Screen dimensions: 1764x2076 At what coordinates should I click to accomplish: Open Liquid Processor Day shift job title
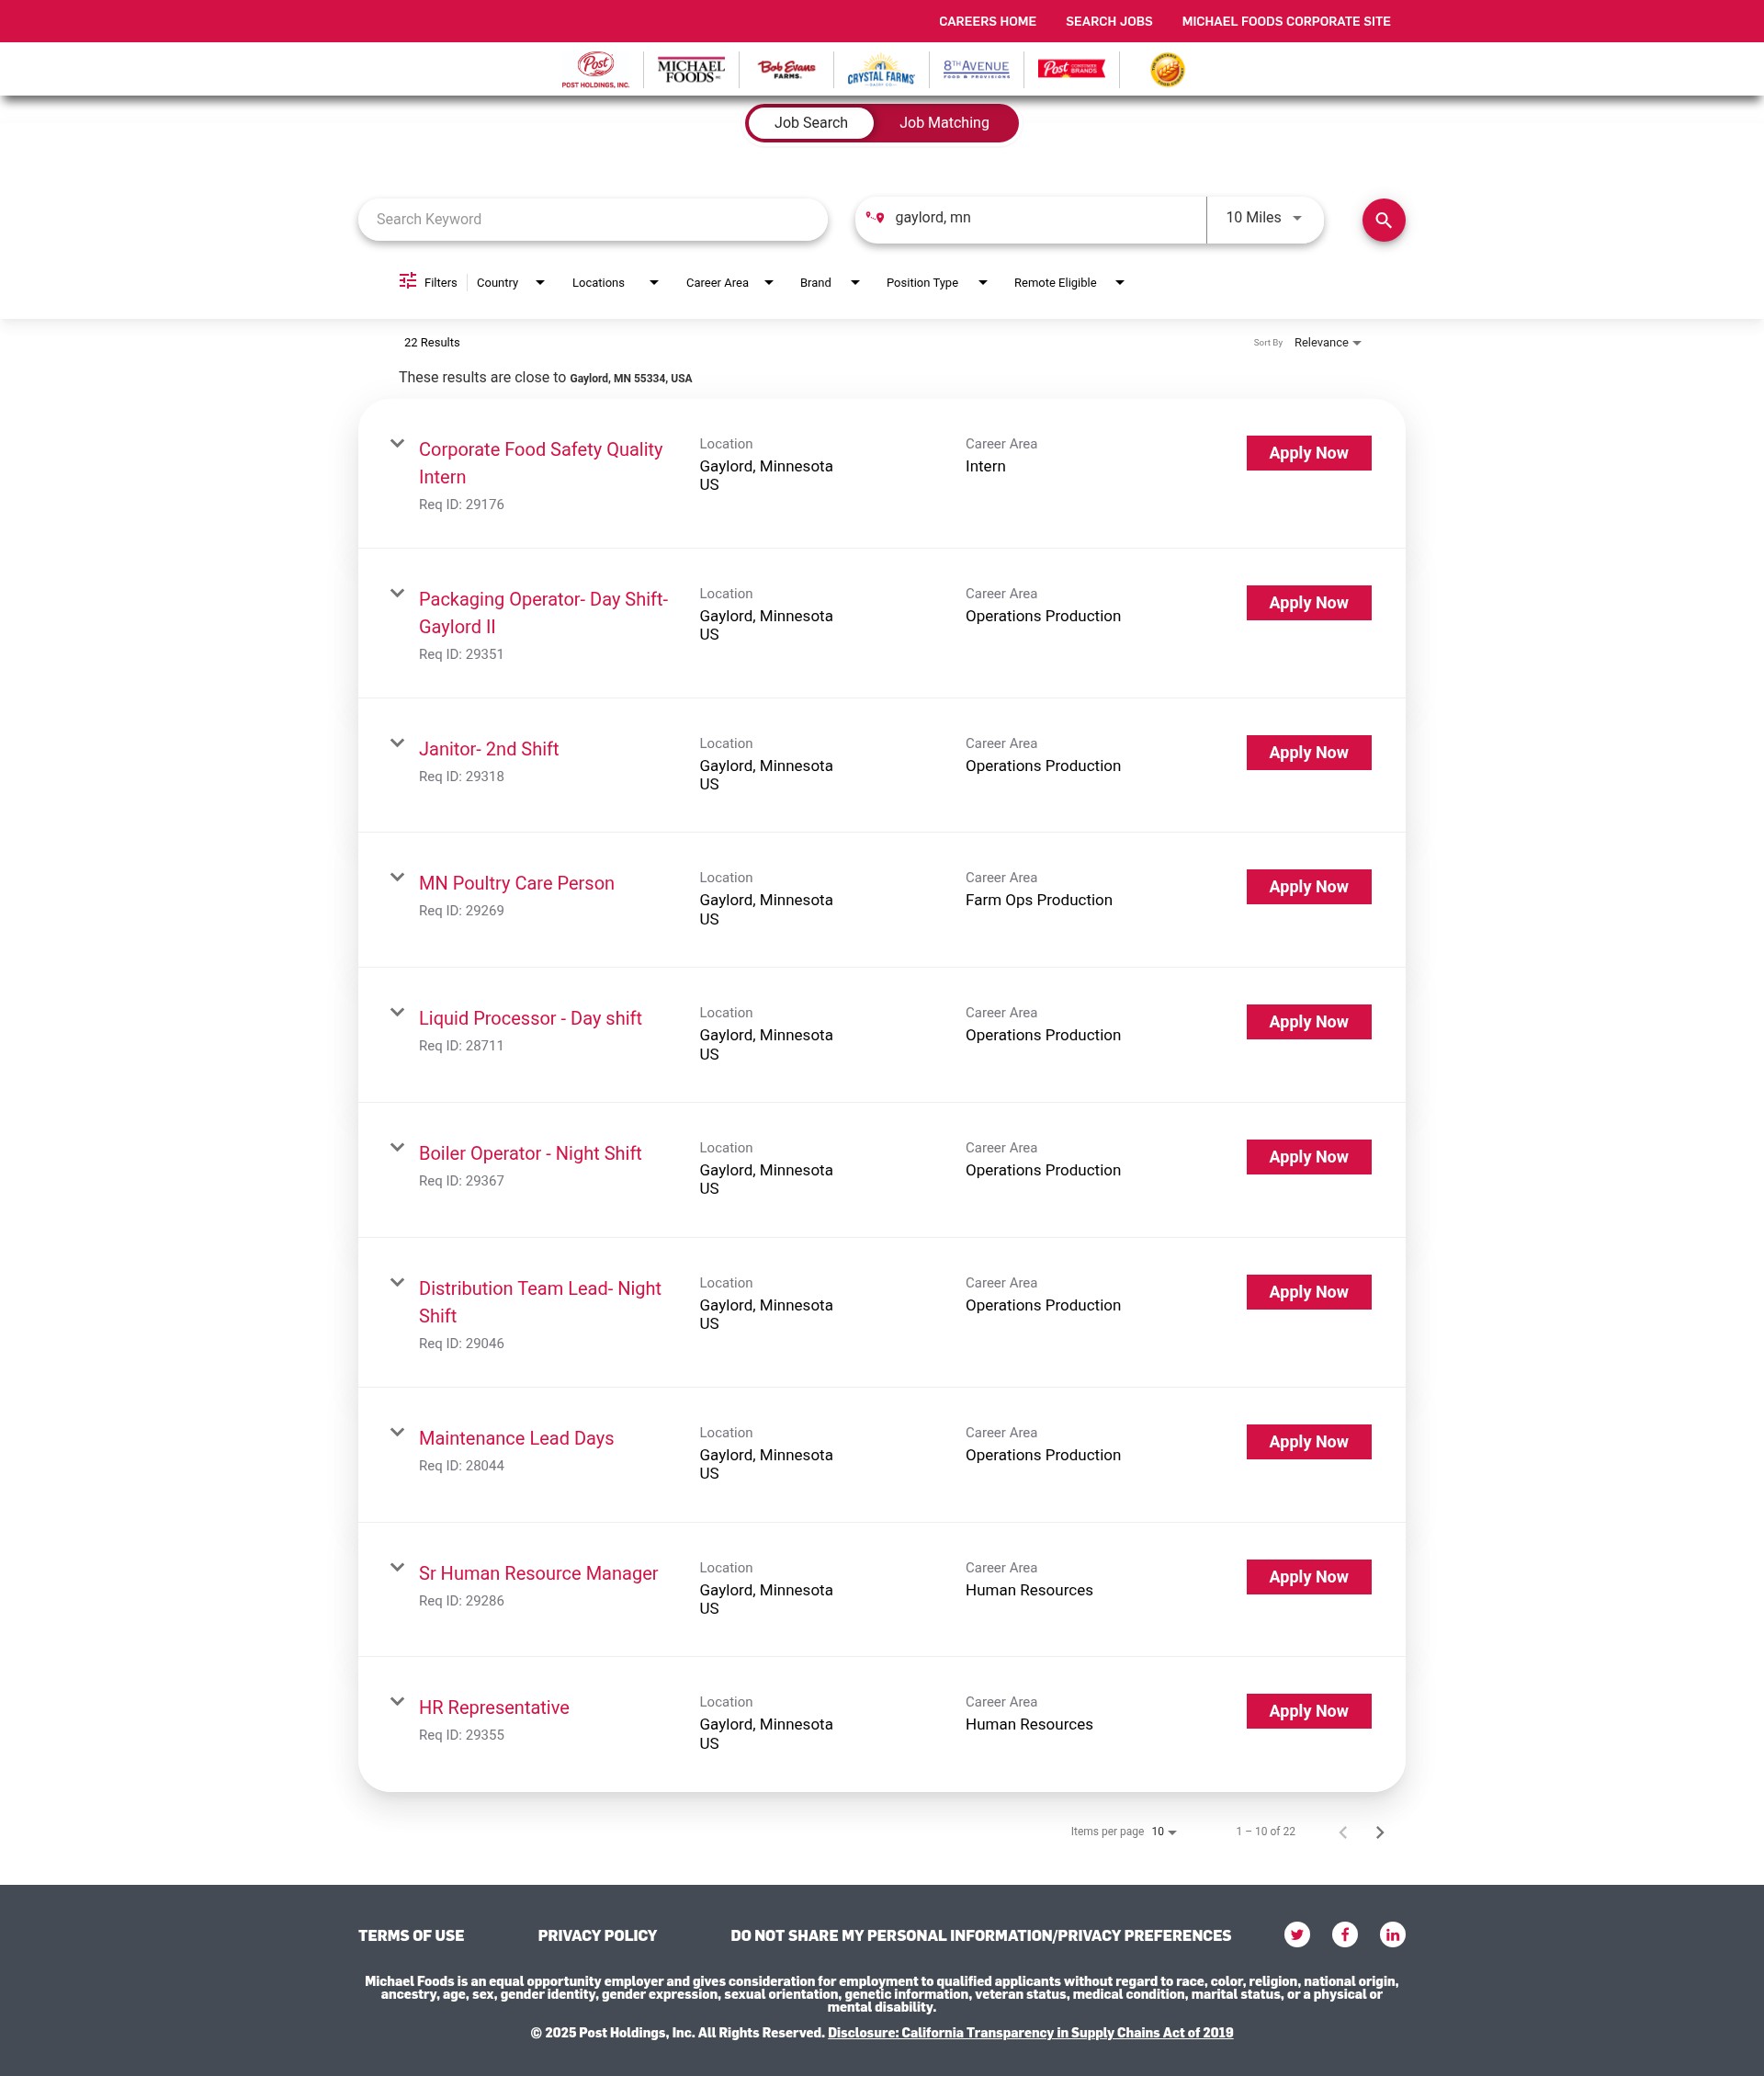click(530, 1018)
